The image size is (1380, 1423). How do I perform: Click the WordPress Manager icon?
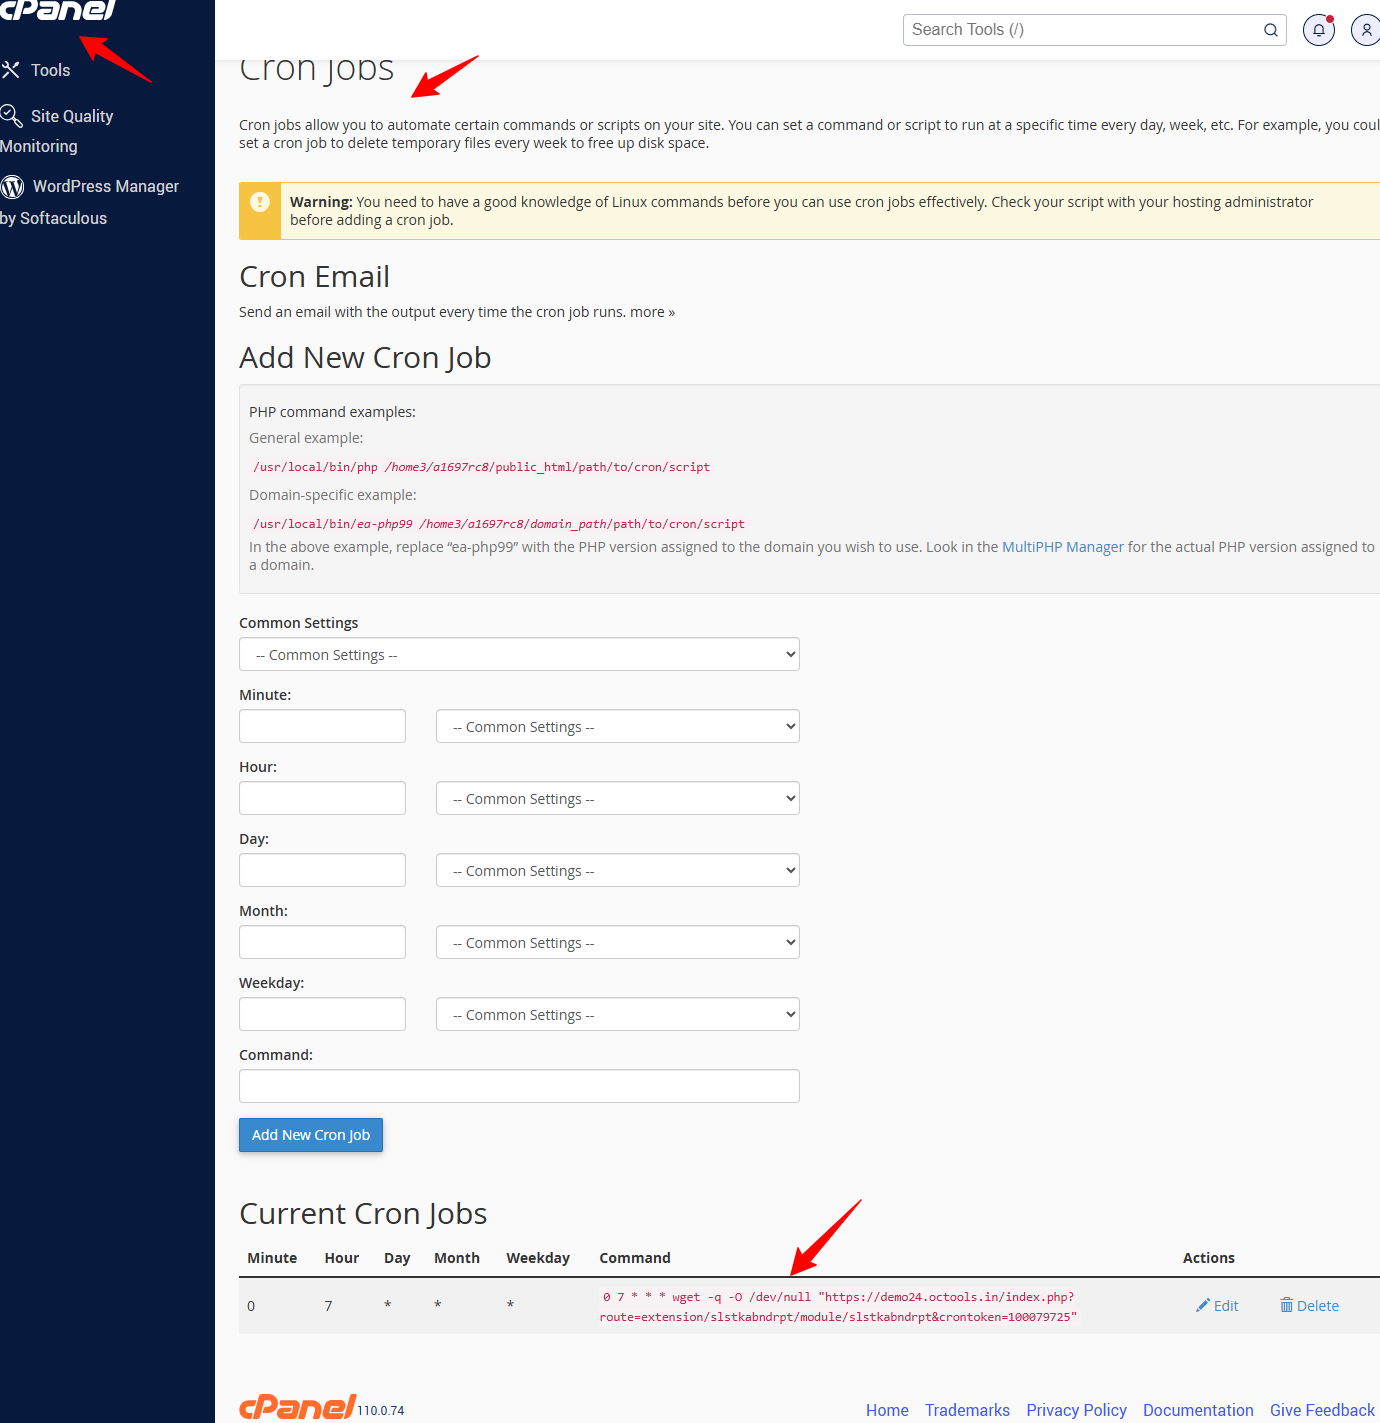tap(13, 187)
